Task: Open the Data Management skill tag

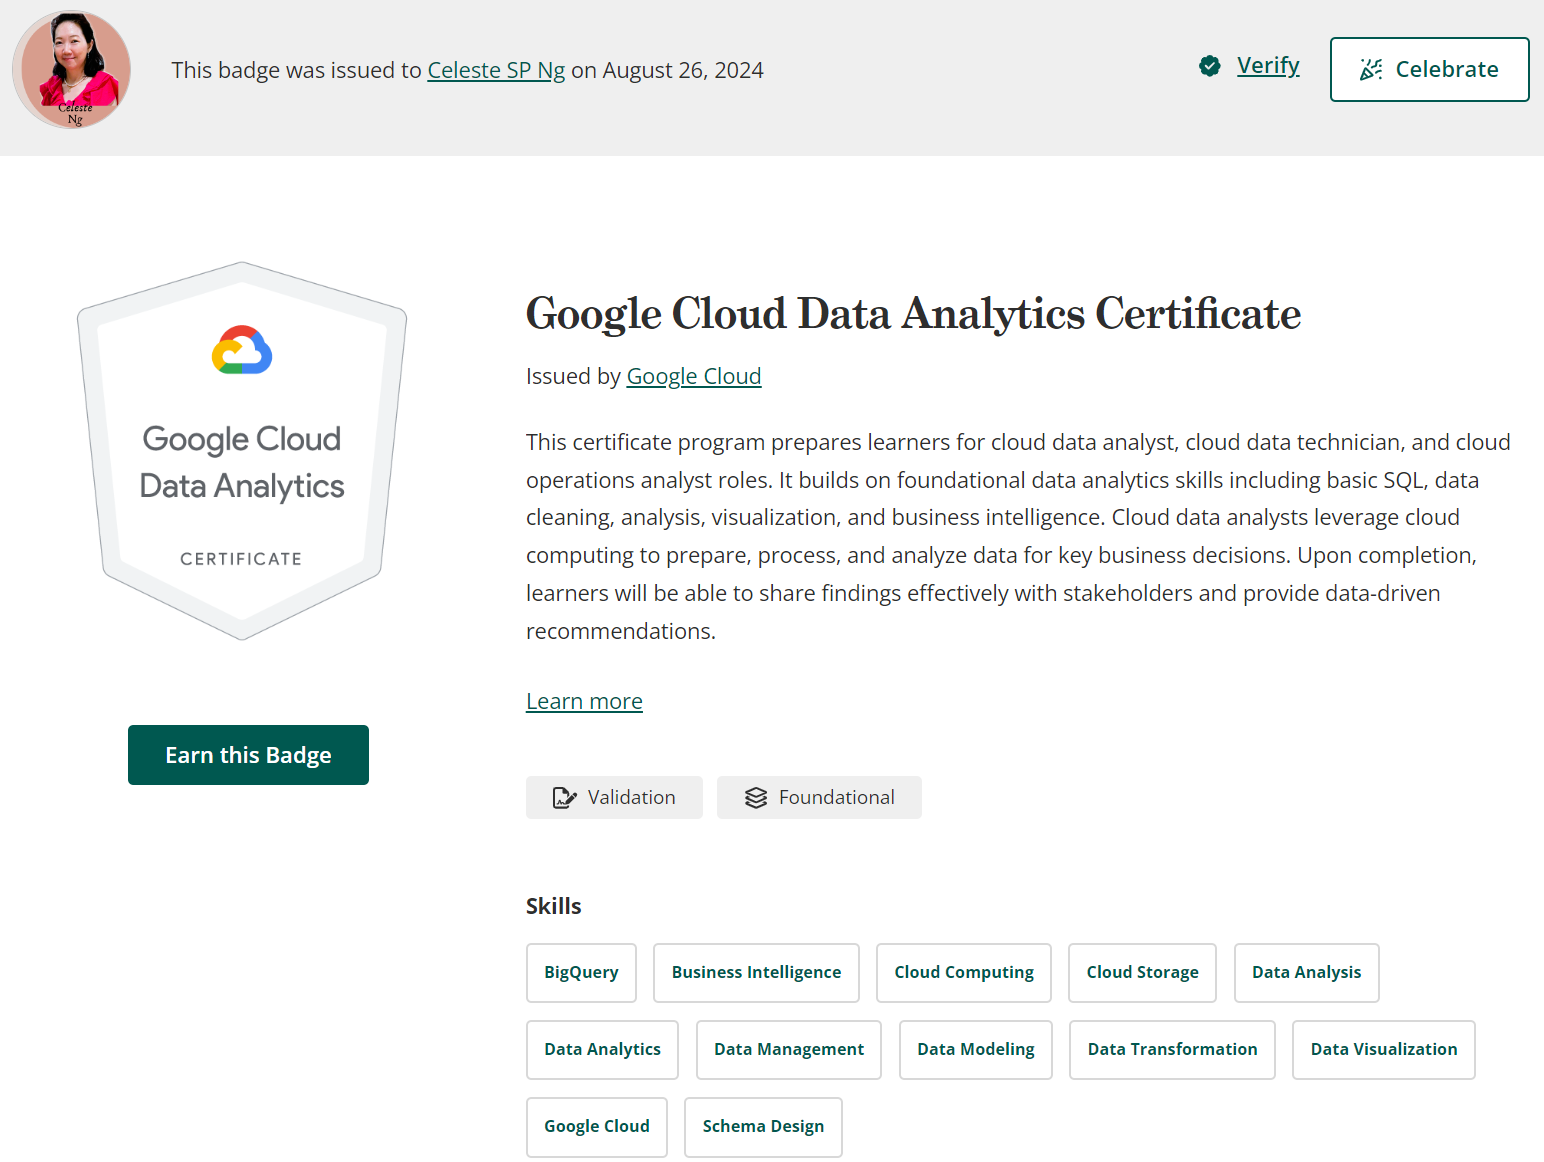Action: pyautogui.click(x=789, y=1050)
